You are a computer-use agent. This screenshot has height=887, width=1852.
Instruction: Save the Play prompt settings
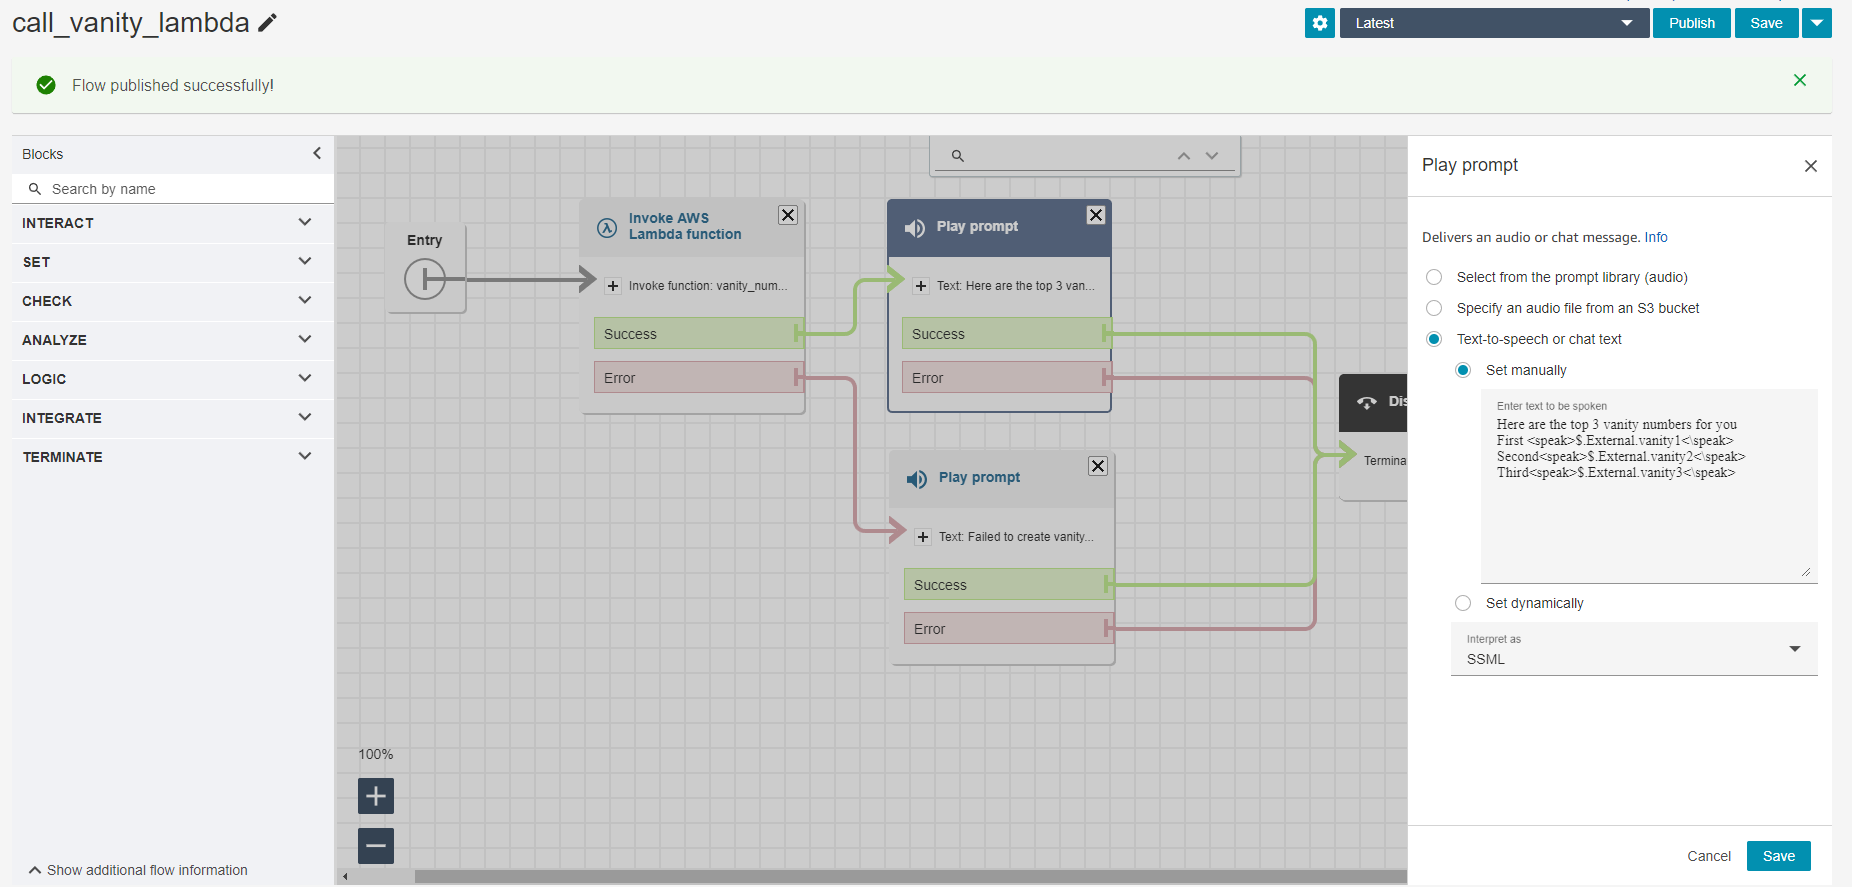coord(1779,856)
